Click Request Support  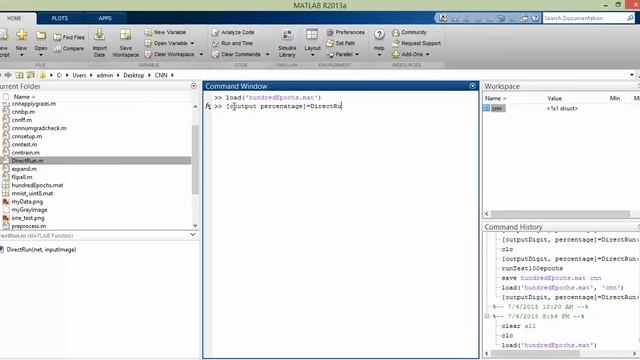click(416, 43)
